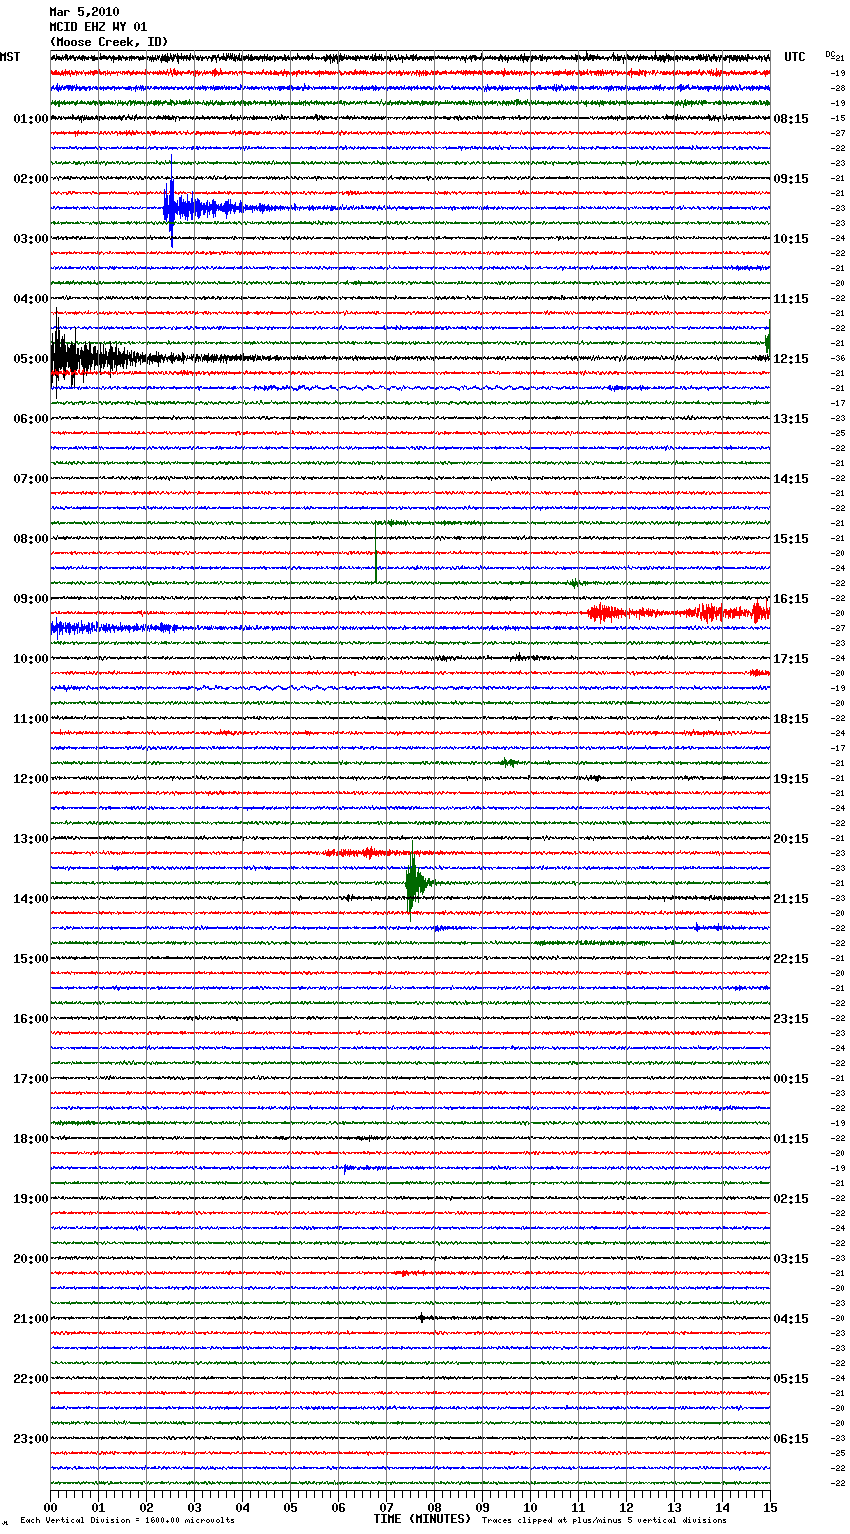Viewport: 850px width, 1534px height.
Task: Click the location label '(Moose Creek, ID)'
Action: 108,42
